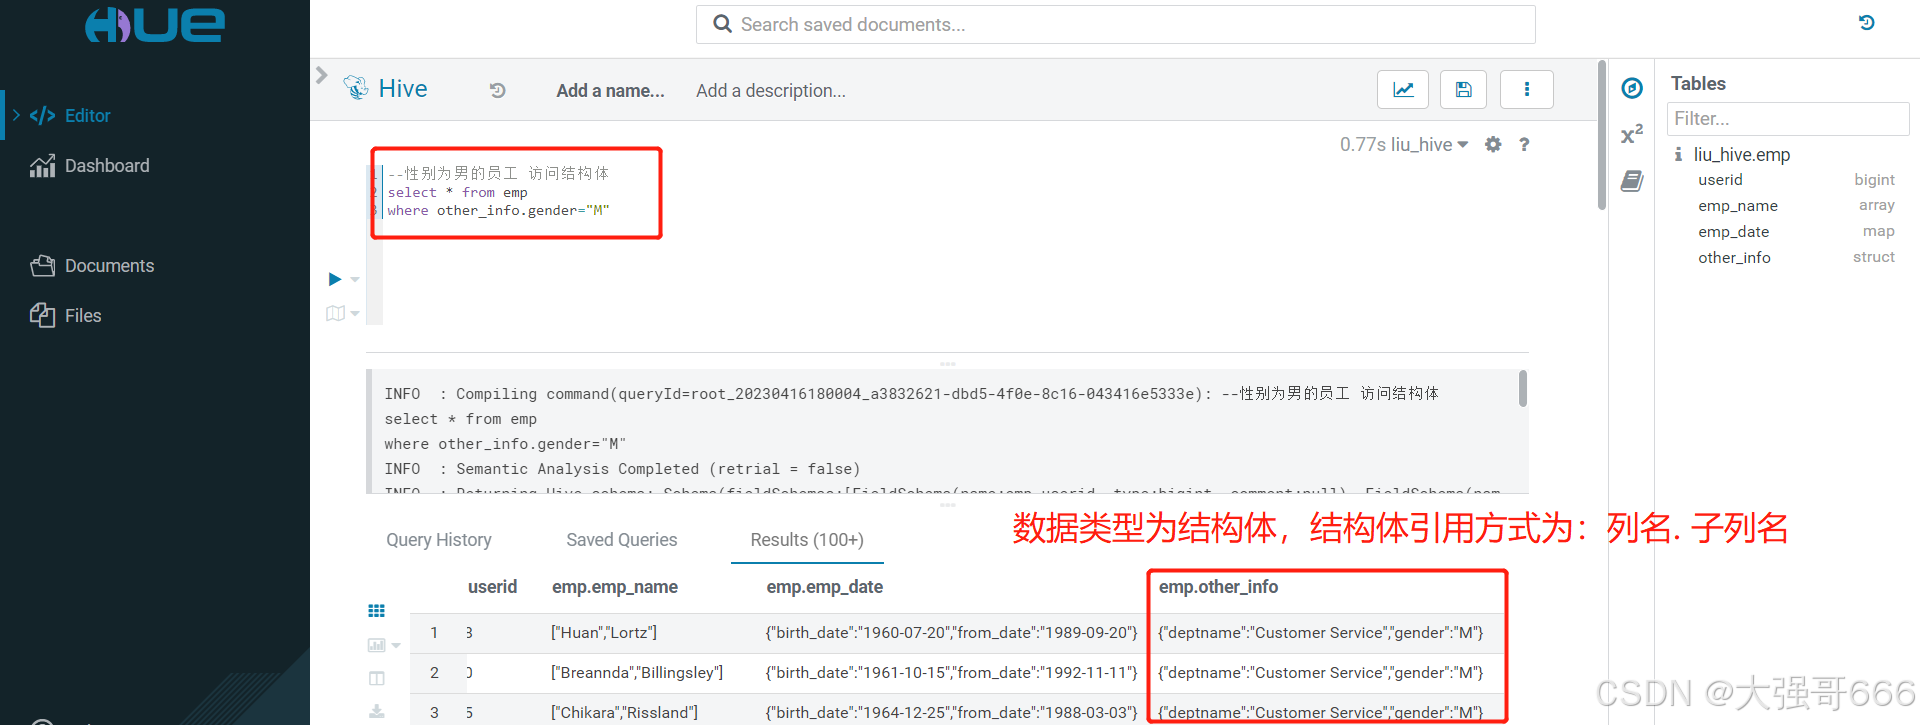Open the Functions x² icon
Viewport: 1920px width, 725px height.
click(1632, 135)
